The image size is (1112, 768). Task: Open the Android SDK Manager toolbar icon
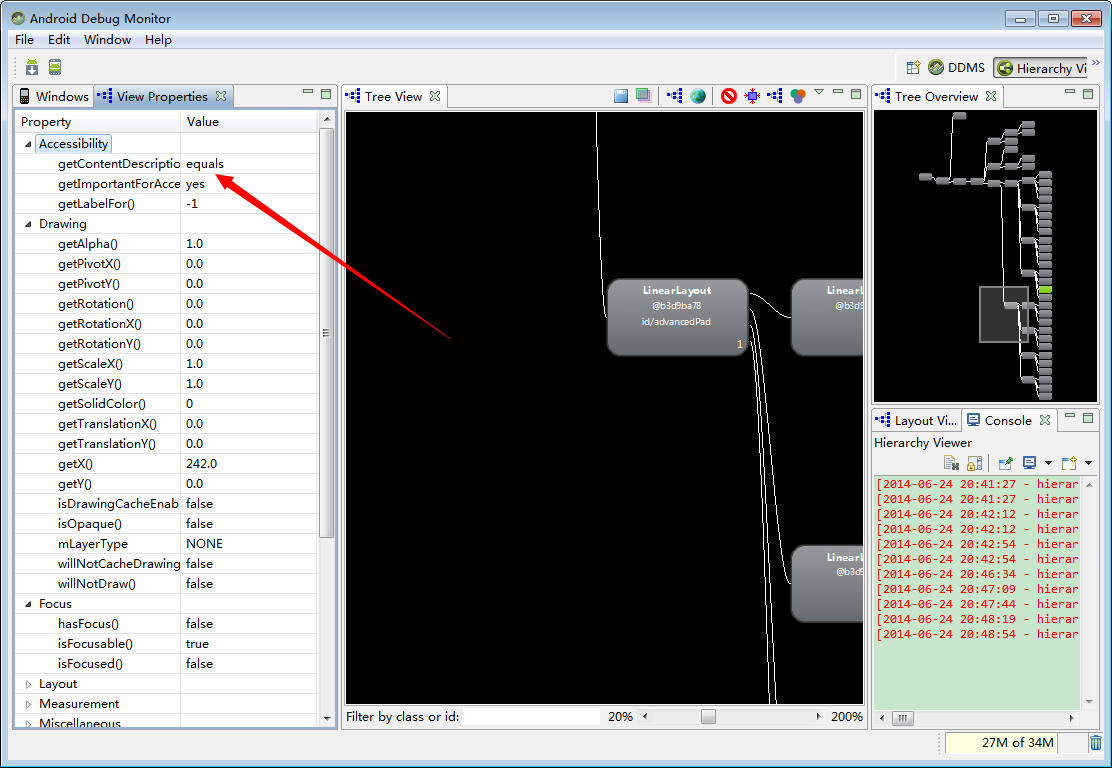[32, 68]
